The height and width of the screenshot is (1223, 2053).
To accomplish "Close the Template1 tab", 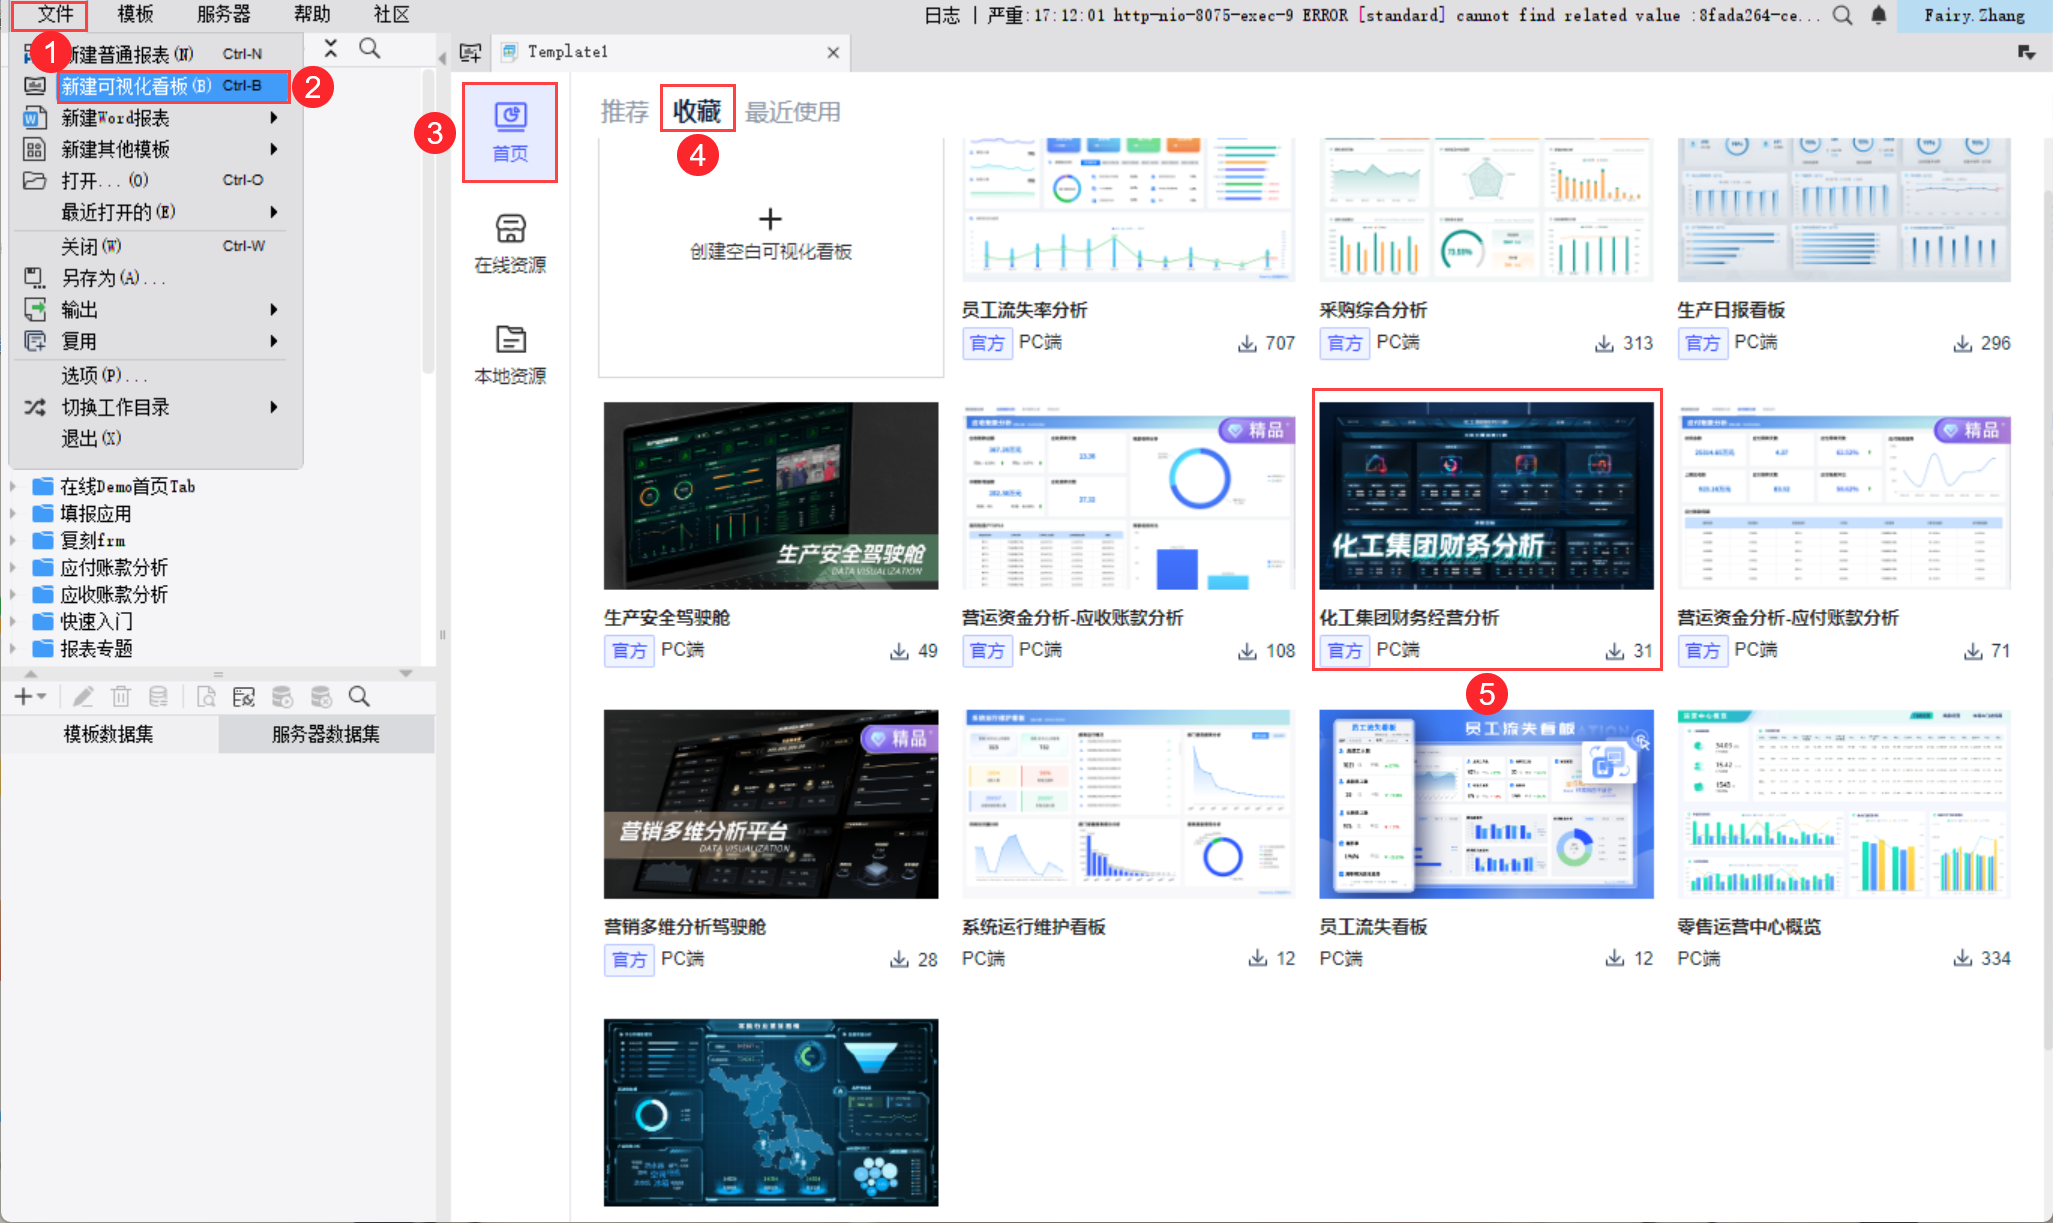I will tap(833, 52).
